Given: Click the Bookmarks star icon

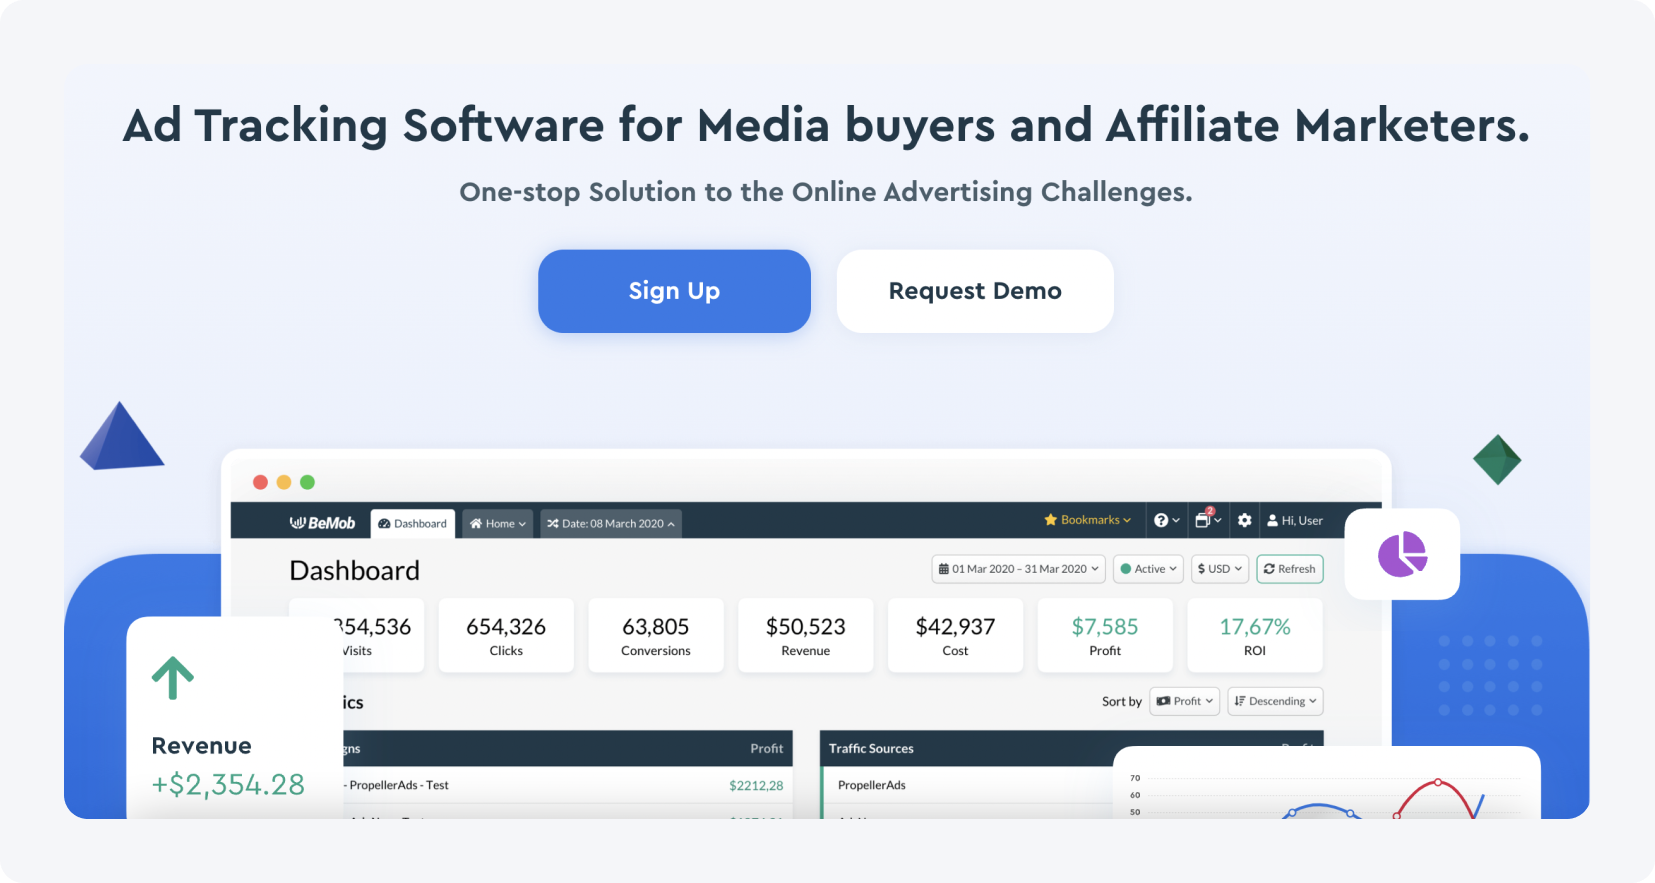Looking at the screenshot, I should coord(1049,520).
